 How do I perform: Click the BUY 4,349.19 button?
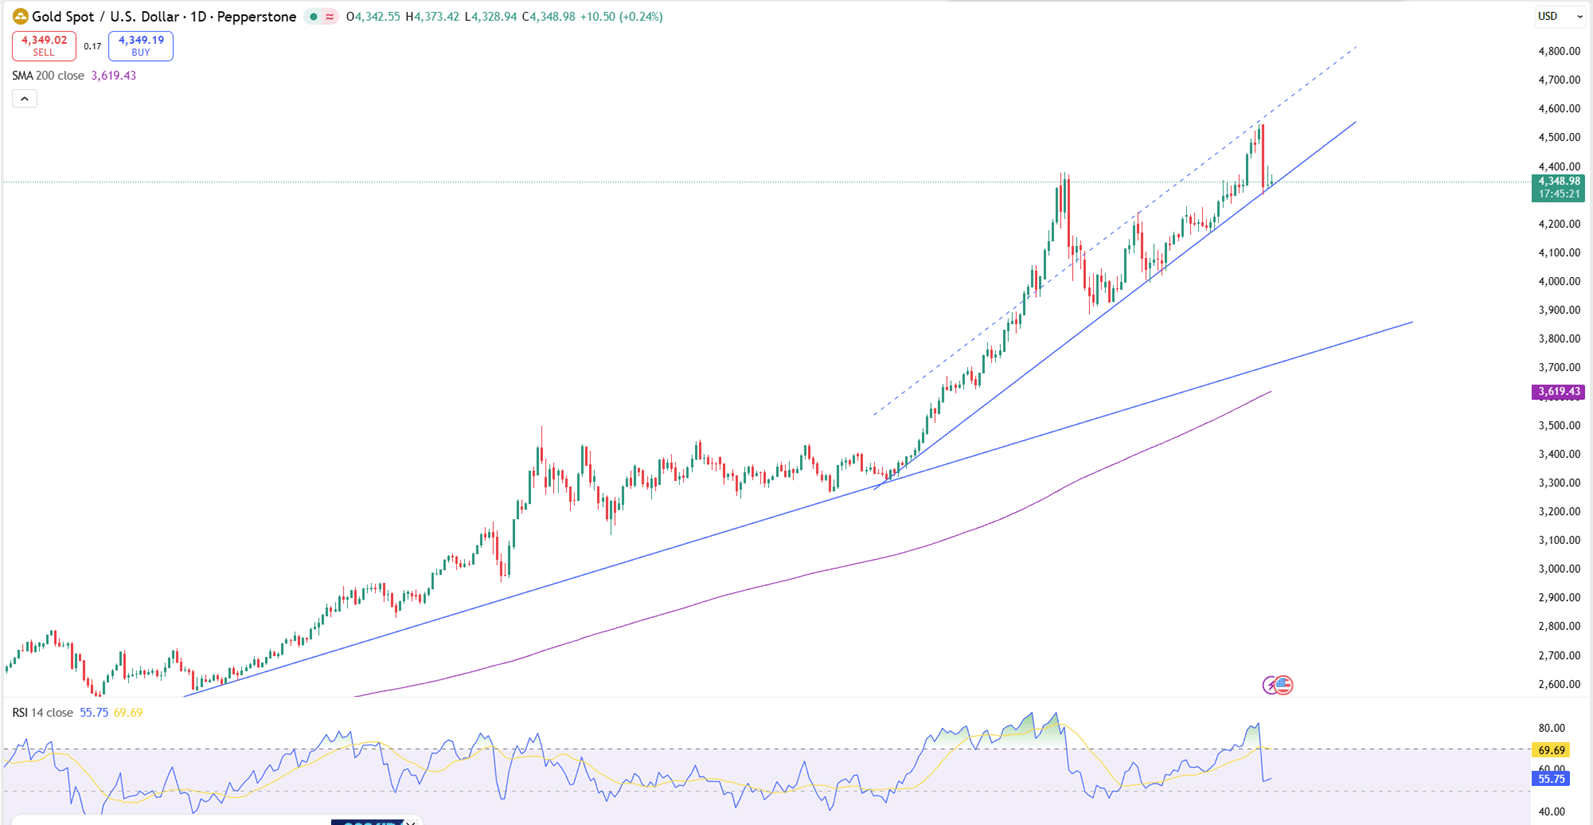pyautogui.click(x=140, y=46)
